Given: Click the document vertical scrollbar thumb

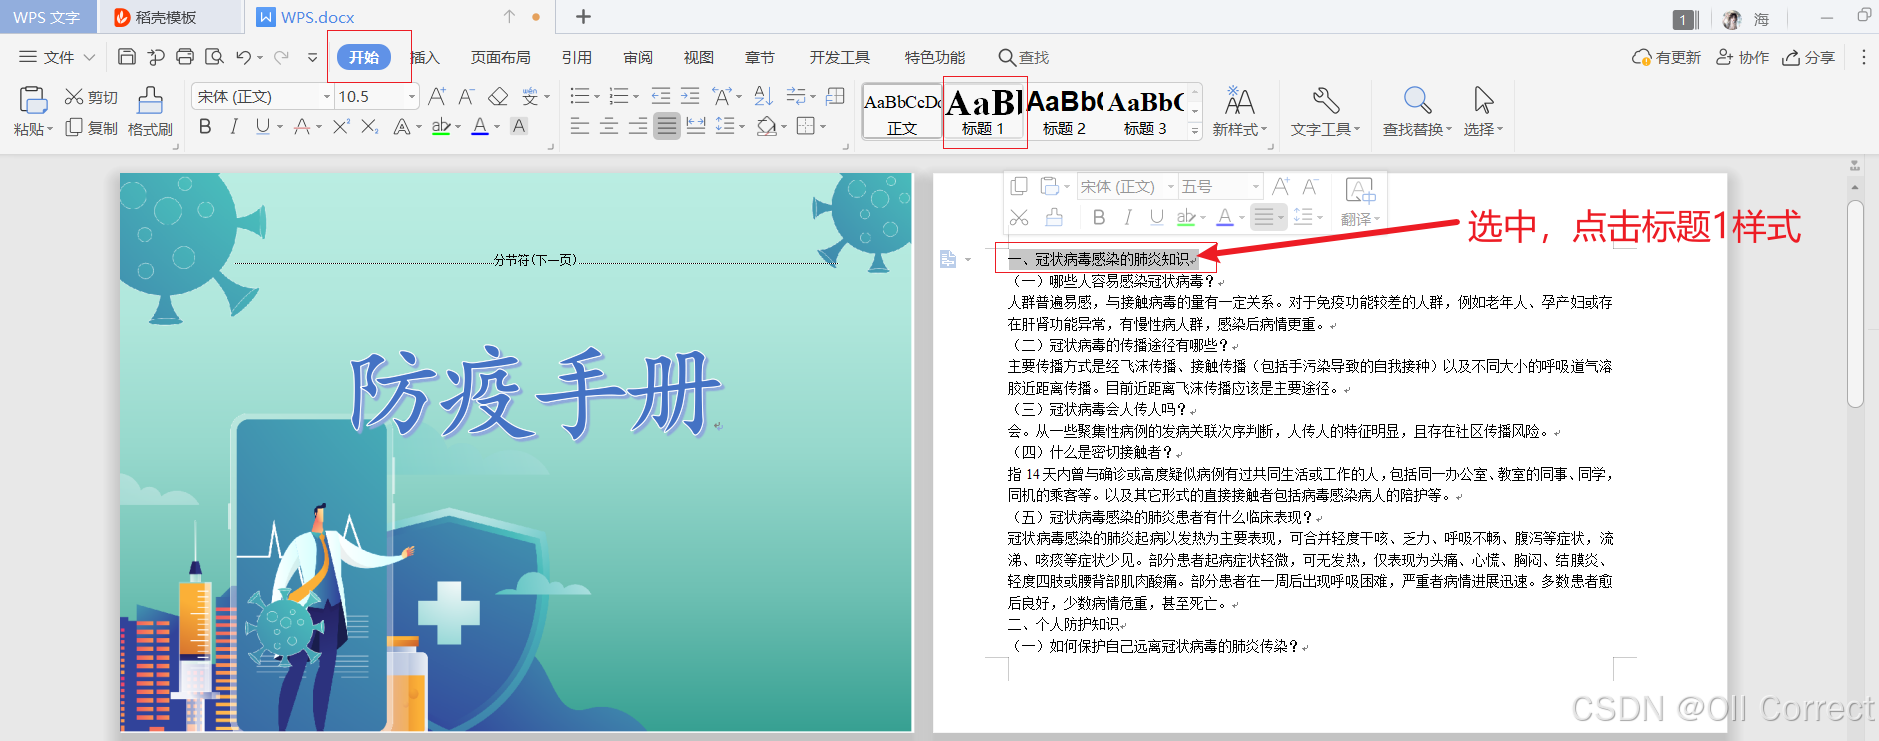Looking at the screenshot, I should [1855, 304].
